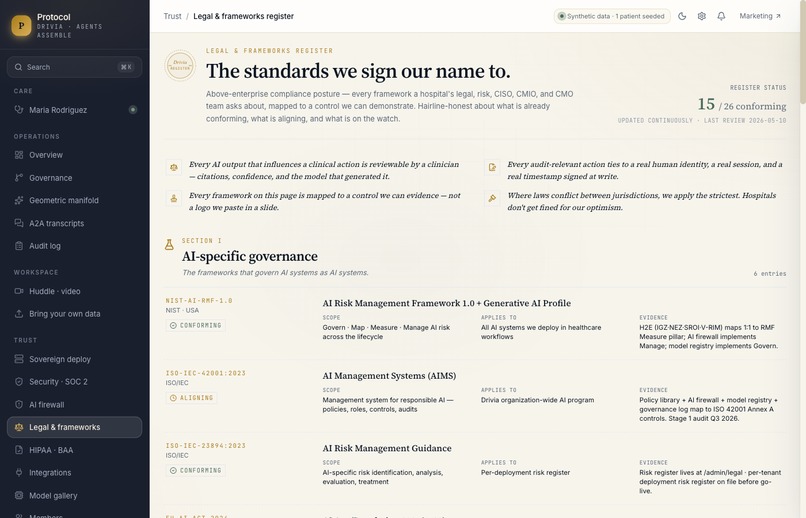The image size is (806, 518).
Task: Click Synthetic data patient seeded badge
Action: tap(612, 16)
